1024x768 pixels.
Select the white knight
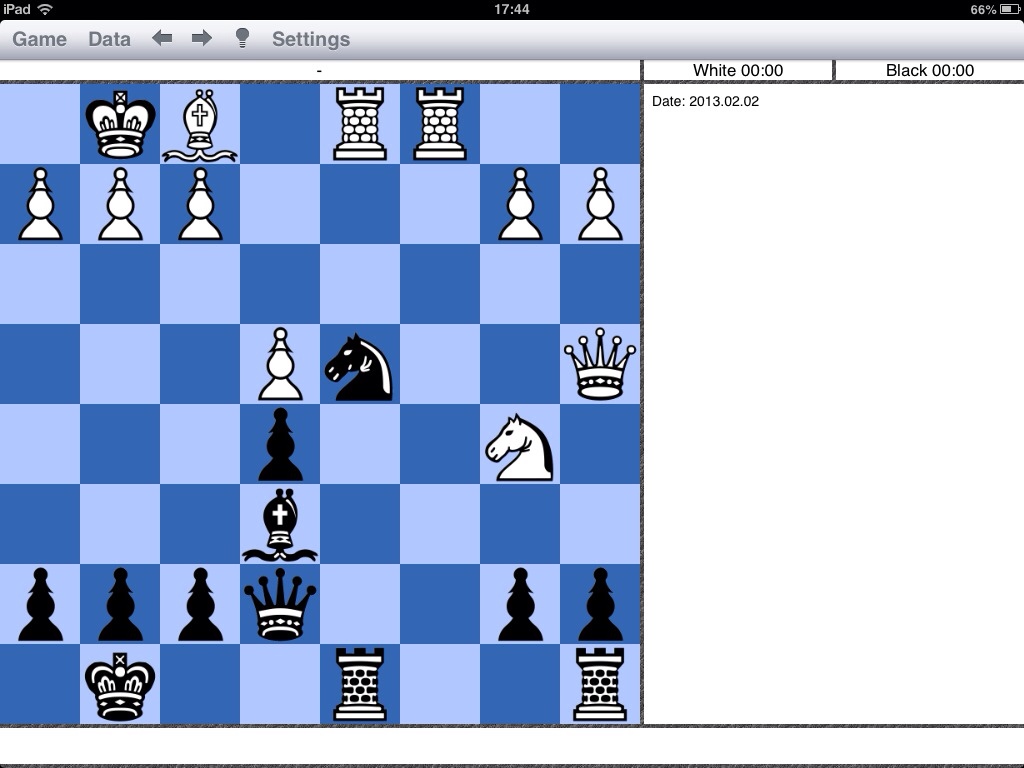[x=520, y=446]
